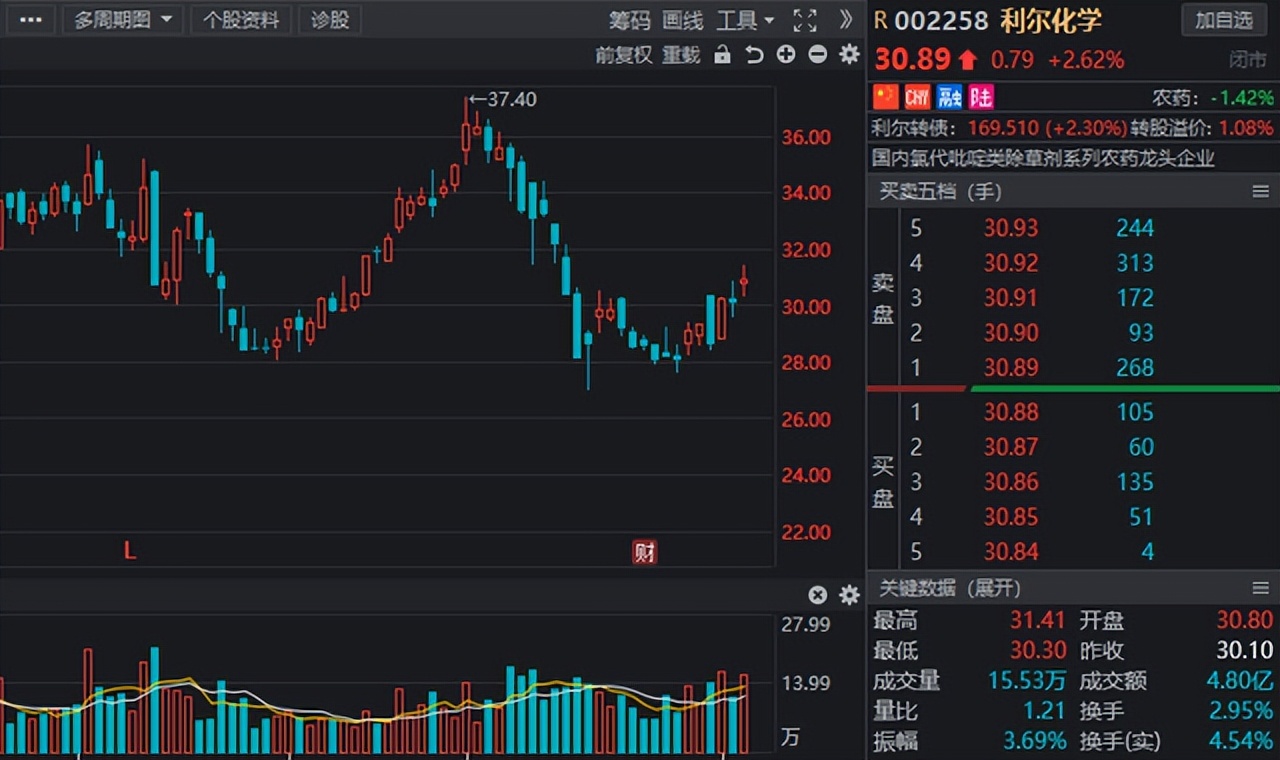This screenshot has height=760, width=1280.
Task: Click the 陆 stock-connect badge
Action: 980,96
